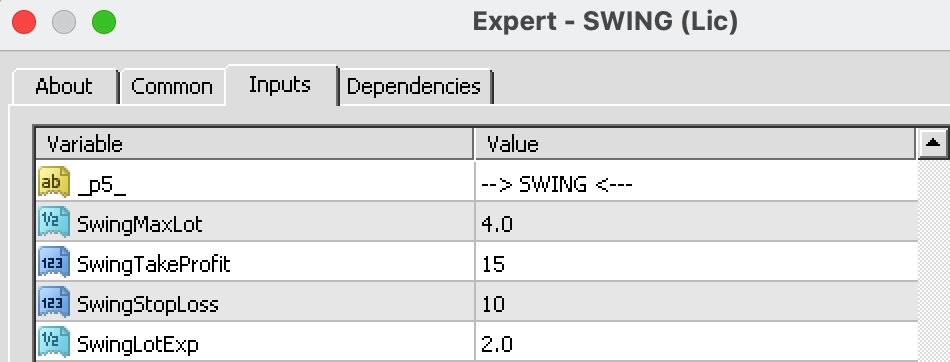Image resolution: width=950 pixels, height=362 pixels.
Task: Switch to the About tab
Action: (64, 86)
